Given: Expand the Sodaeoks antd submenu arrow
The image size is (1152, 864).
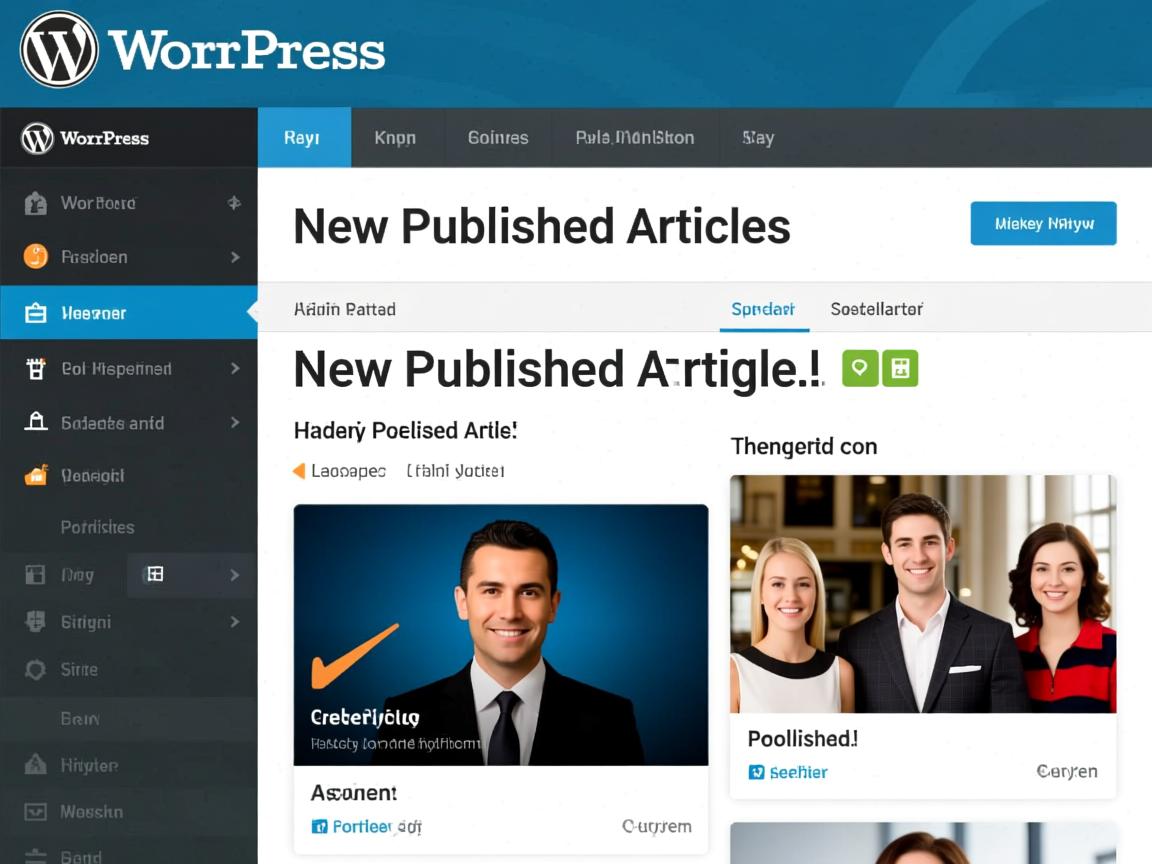Looking at the screenshot, I should point(235,422).
